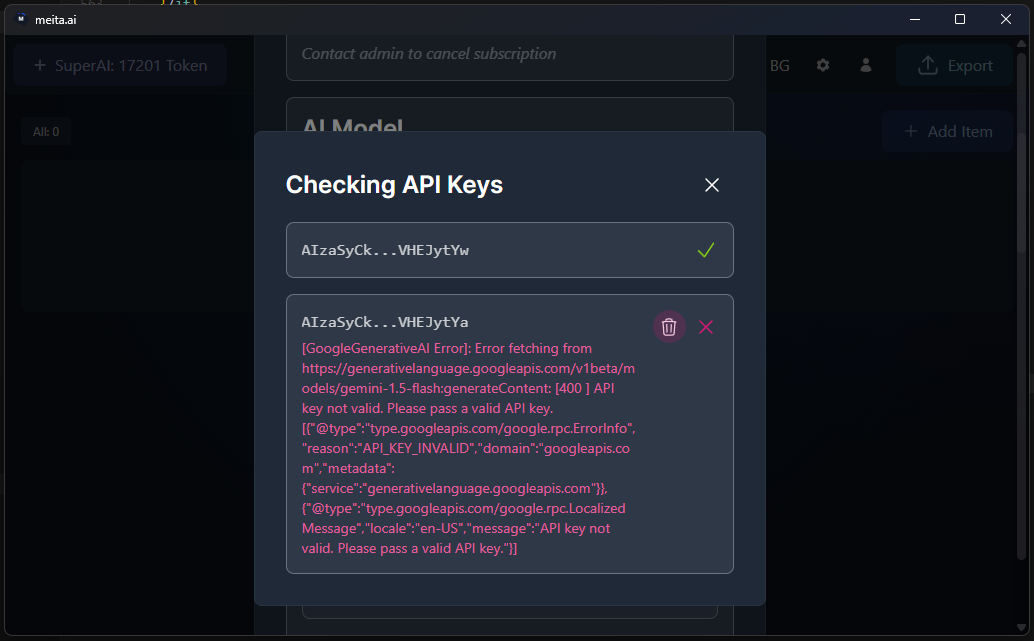Screen dimensions: 1034x641
Task: Click the All: 0 filter badge
Action: point(46,132)
